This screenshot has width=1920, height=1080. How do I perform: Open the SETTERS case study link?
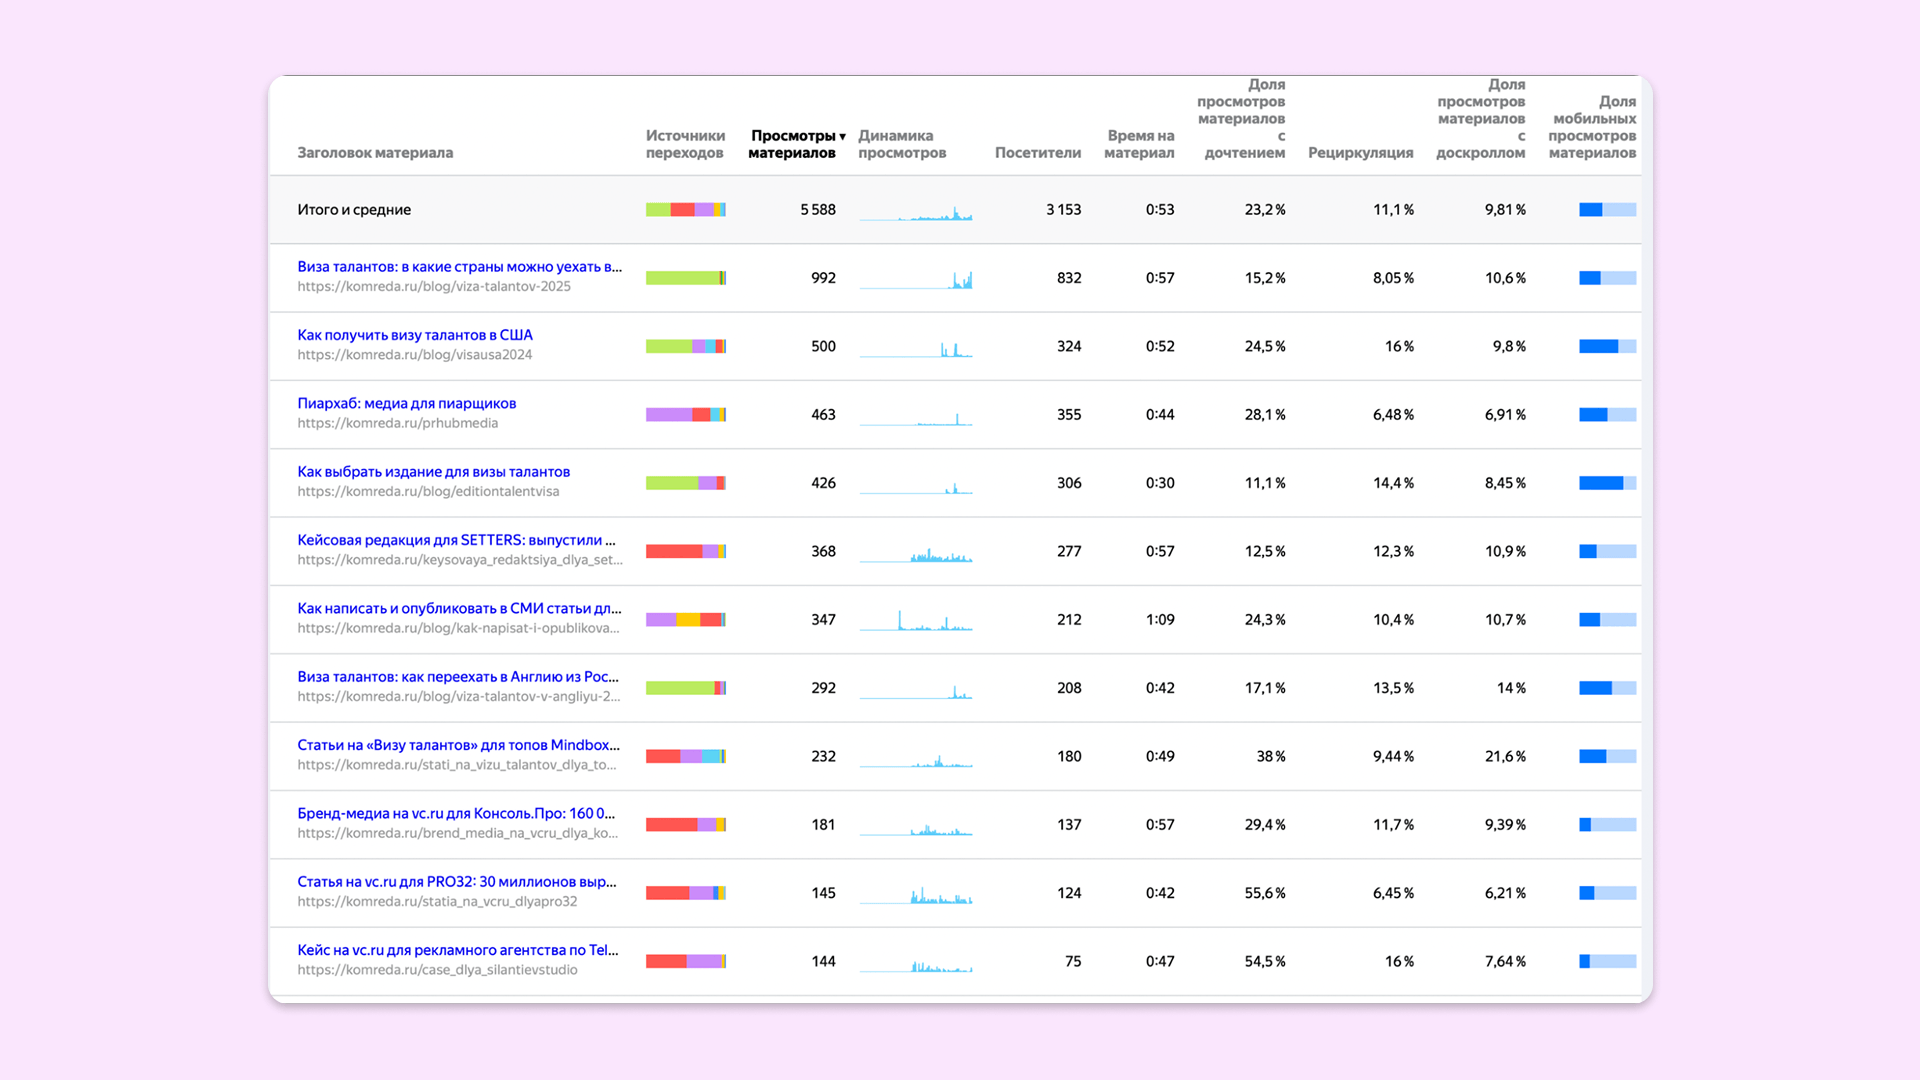point(456,540)
